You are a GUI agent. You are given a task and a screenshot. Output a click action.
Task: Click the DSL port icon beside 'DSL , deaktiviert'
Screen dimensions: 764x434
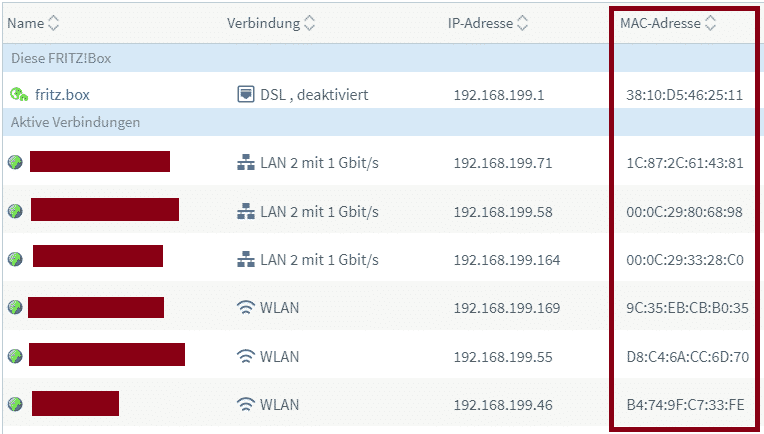[x=246, y=94]
